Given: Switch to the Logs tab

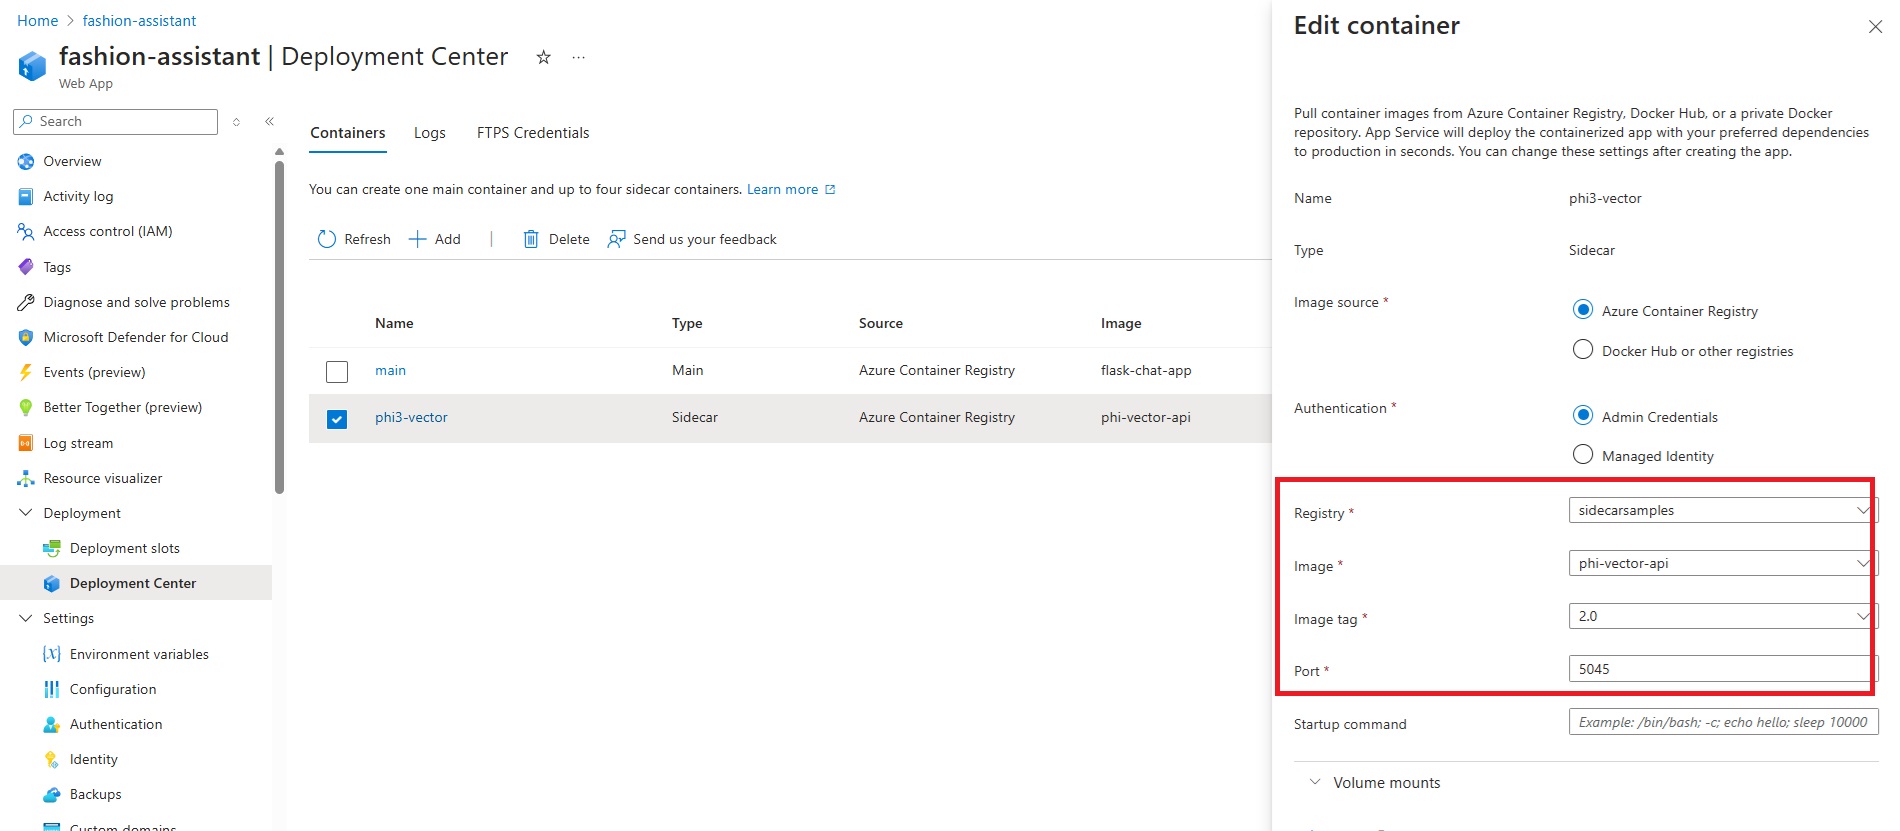Looking at the screenshot, I should click(430, 133).
